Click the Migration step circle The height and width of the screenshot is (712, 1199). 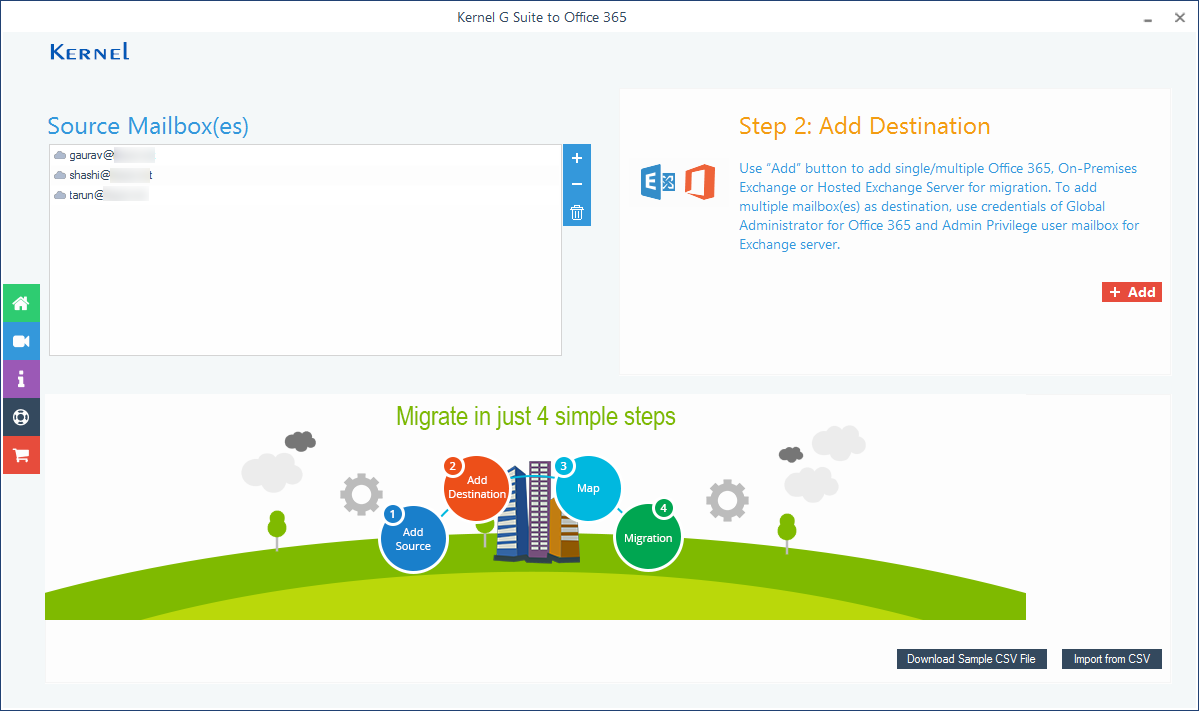[648, 537]
